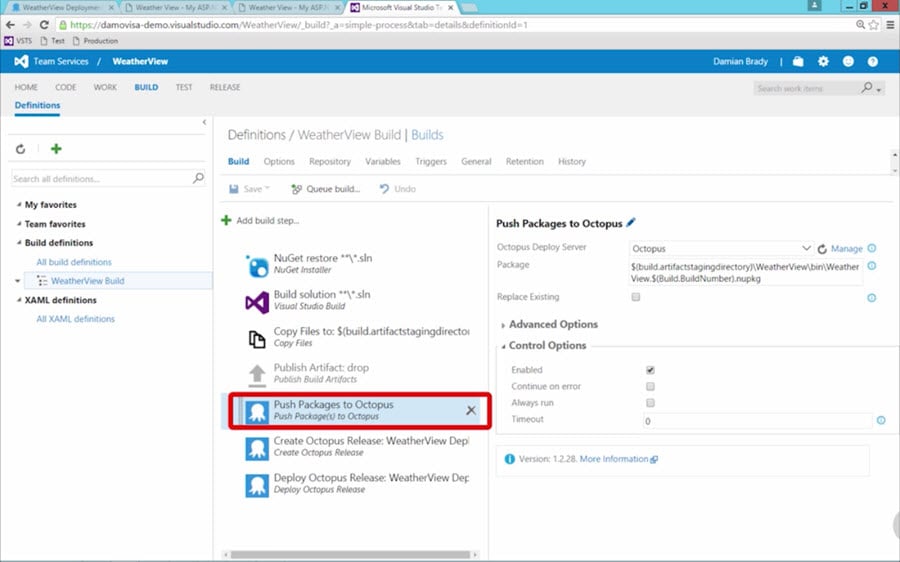Collapse the Team favorites tree node

(x=19, y=224)
